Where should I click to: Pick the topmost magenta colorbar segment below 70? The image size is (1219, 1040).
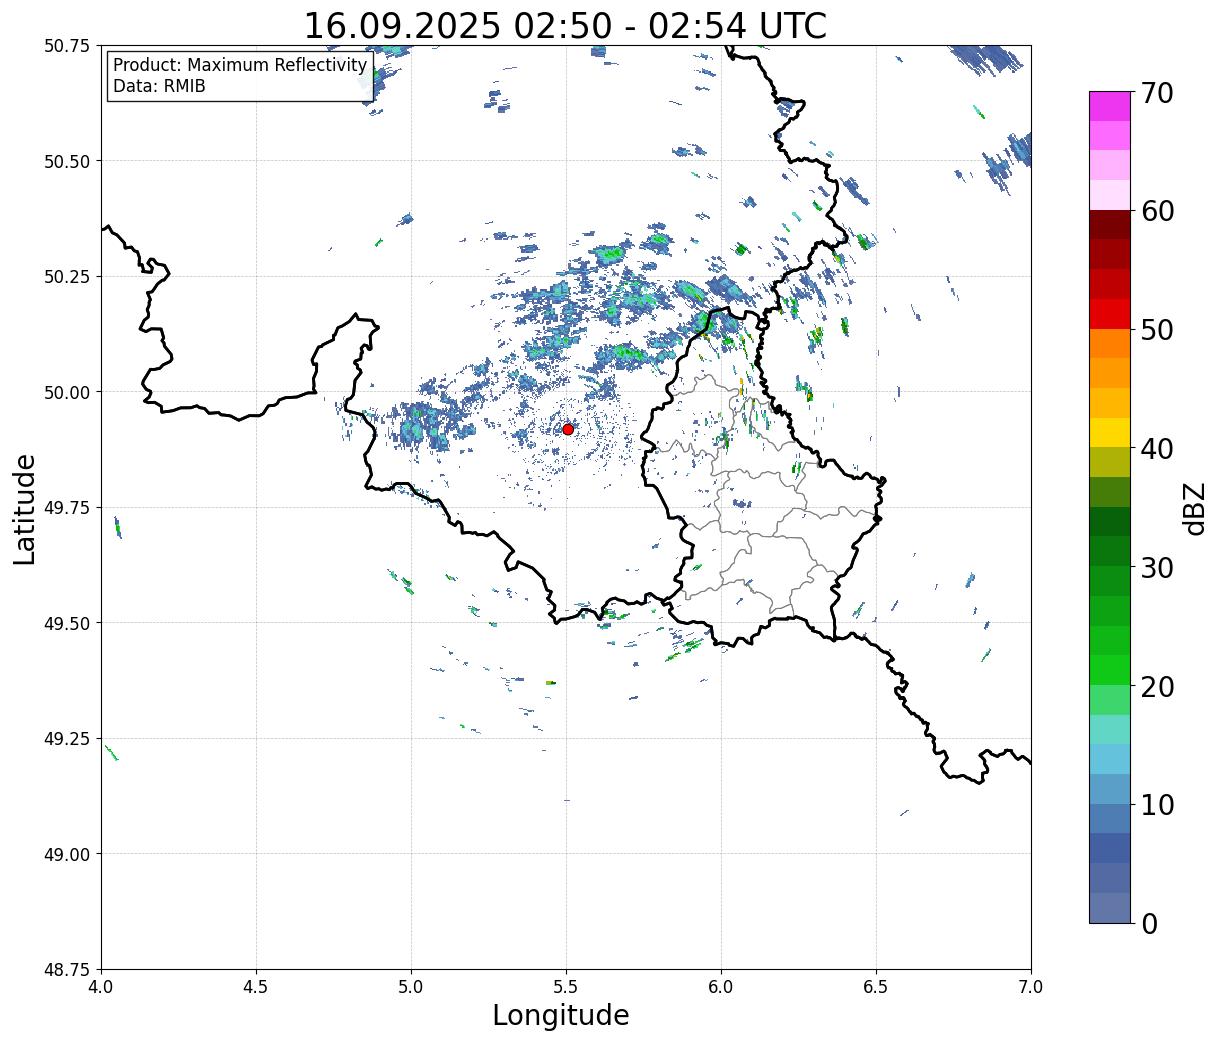[1110, 106]
